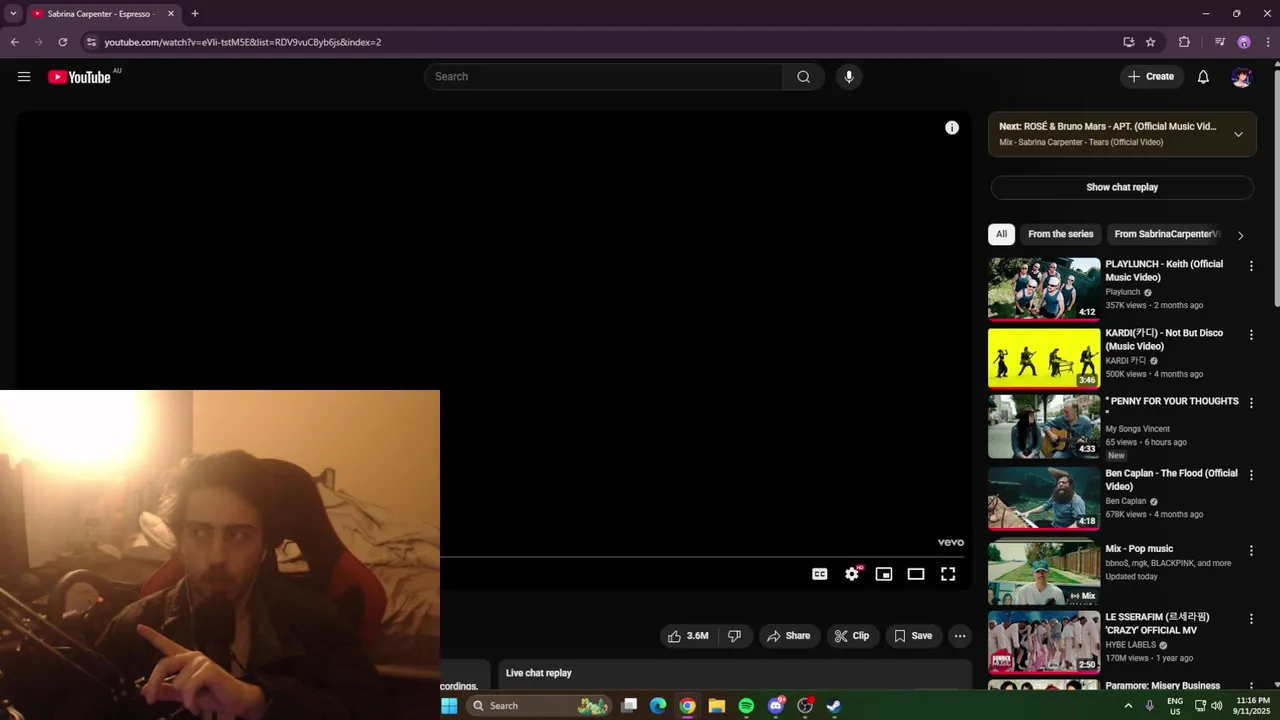
Task: Open Chrome three-dot menu
Action: [x=1268, y=42]
